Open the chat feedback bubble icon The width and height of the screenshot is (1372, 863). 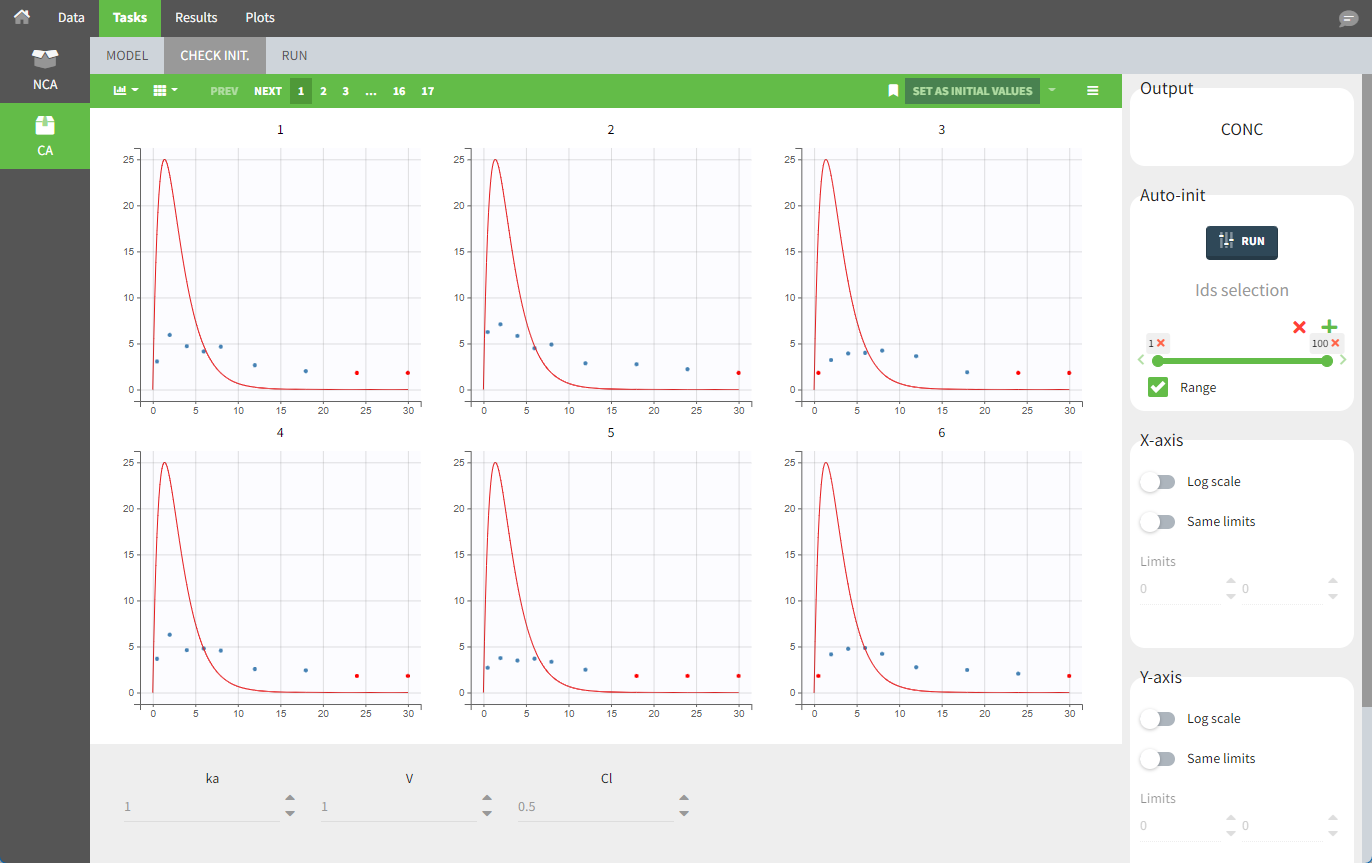click(x=1348, y=19)
